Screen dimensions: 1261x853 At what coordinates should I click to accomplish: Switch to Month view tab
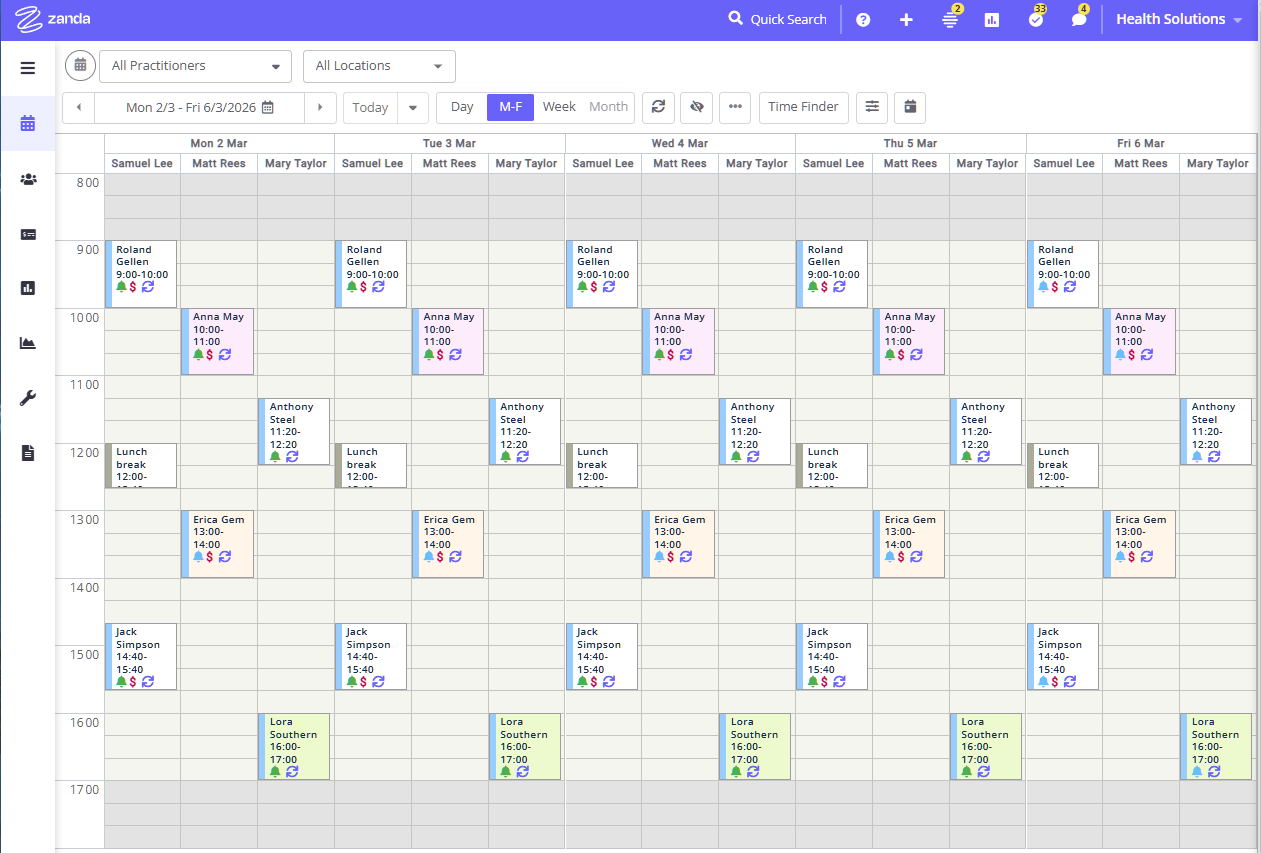click(x=608, y=107)
